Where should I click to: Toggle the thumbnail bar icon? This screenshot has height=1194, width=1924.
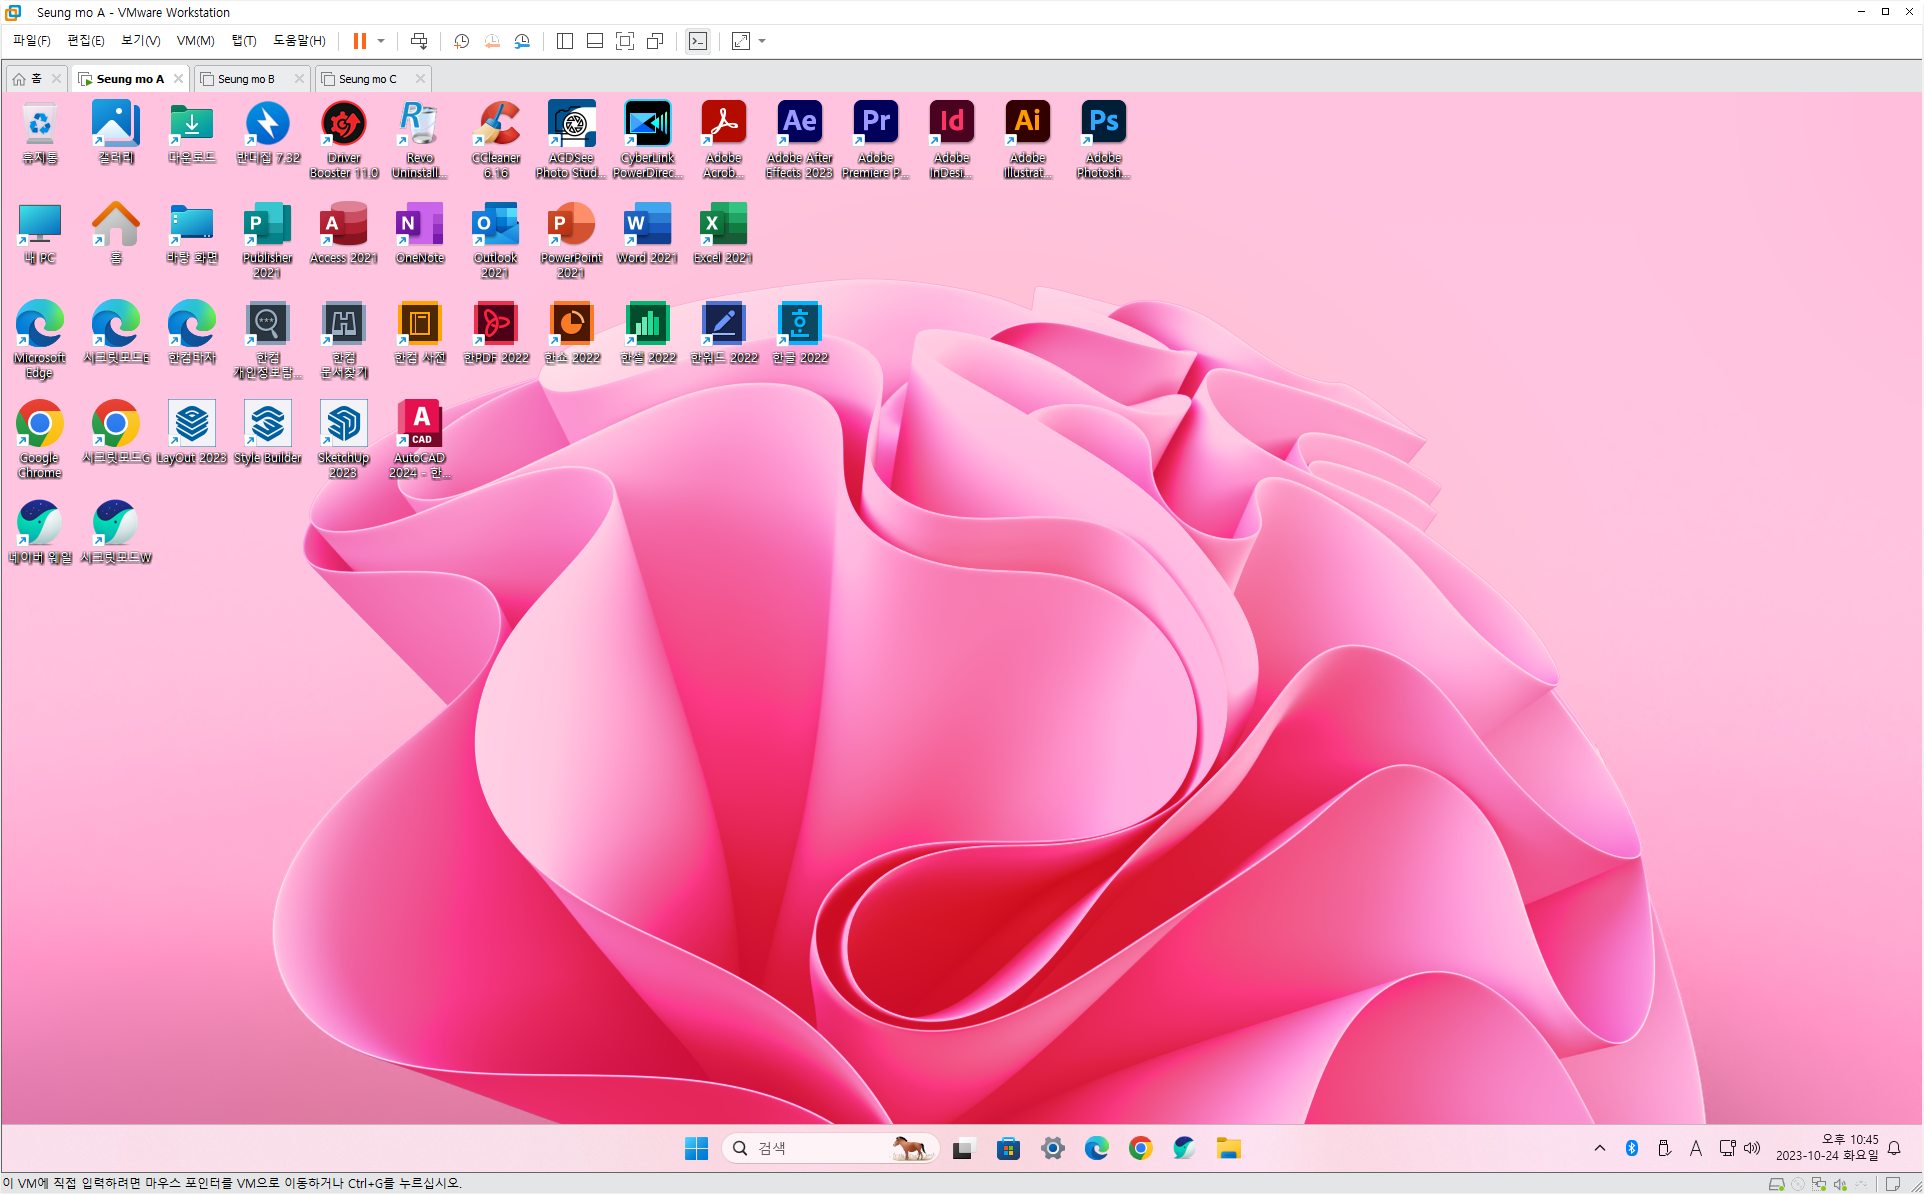point(594,41)
